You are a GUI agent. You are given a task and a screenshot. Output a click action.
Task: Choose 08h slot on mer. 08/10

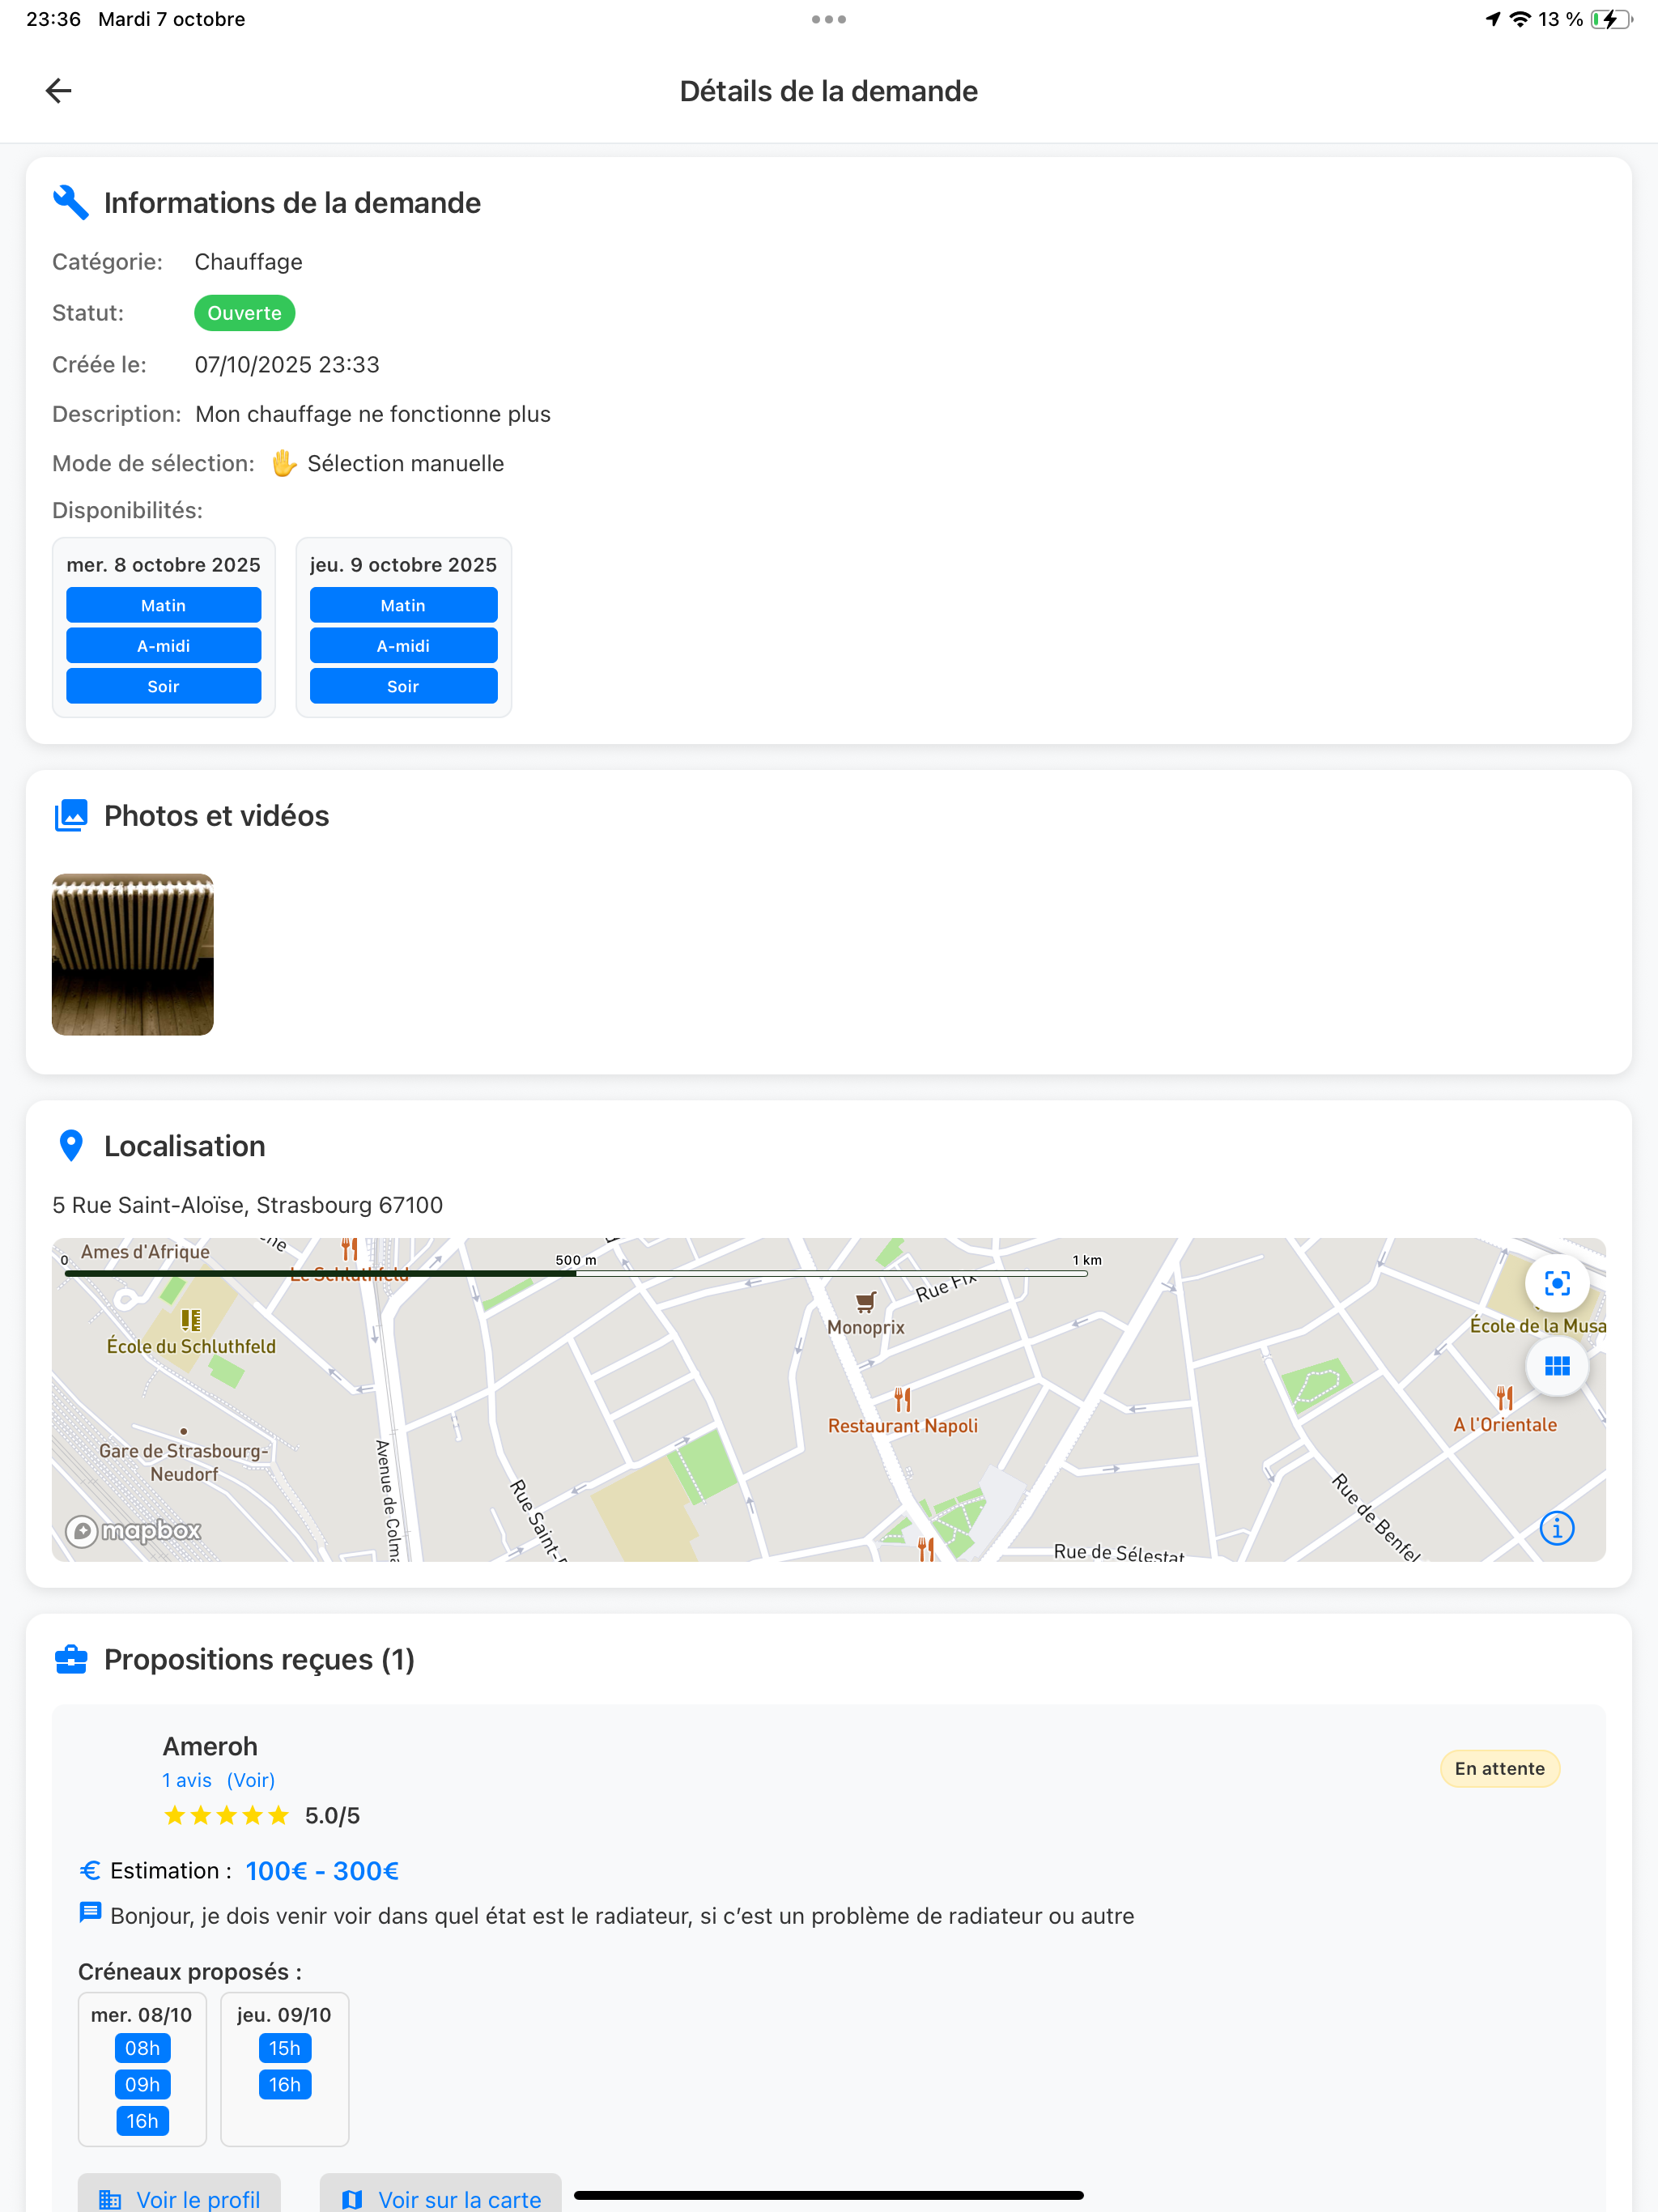(142, 2049)
